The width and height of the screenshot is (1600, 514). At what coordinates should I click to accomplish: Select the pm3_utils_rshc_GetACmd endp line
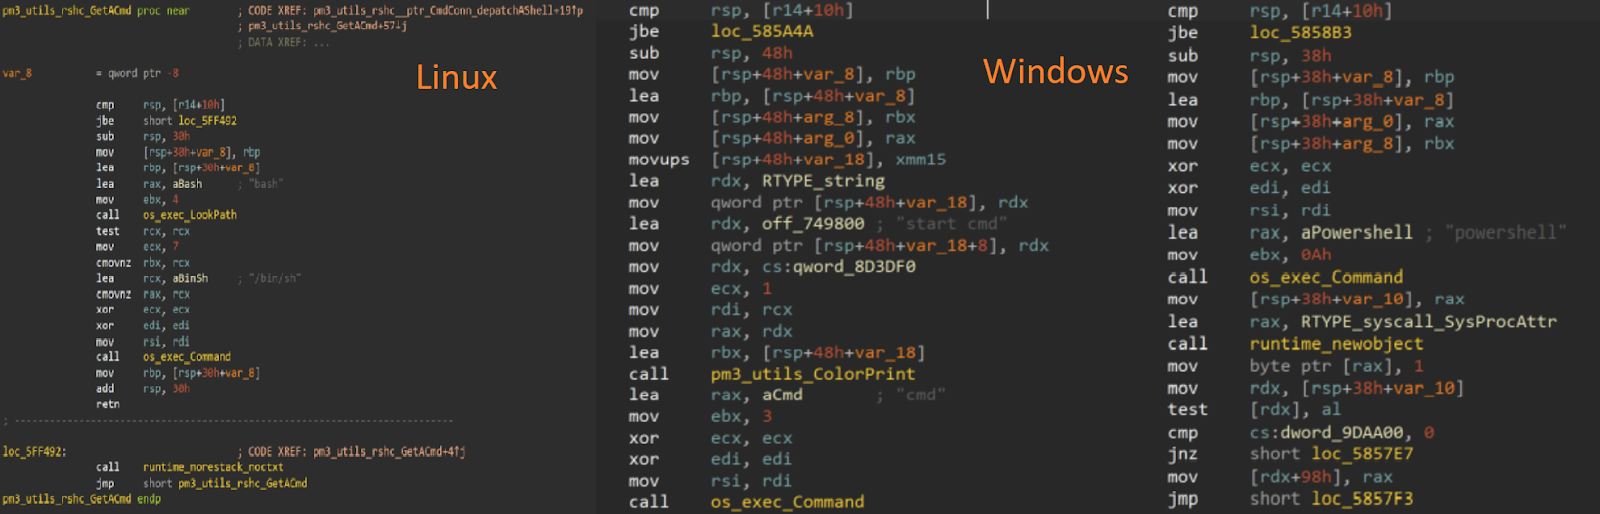[81, 499]
